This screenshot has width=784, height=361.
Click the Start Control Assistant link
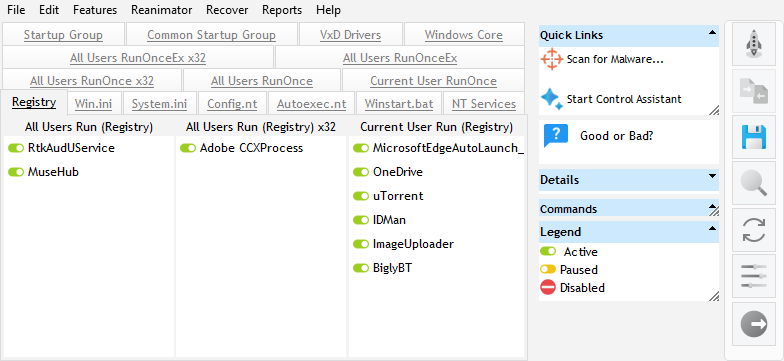coord(624,99)
